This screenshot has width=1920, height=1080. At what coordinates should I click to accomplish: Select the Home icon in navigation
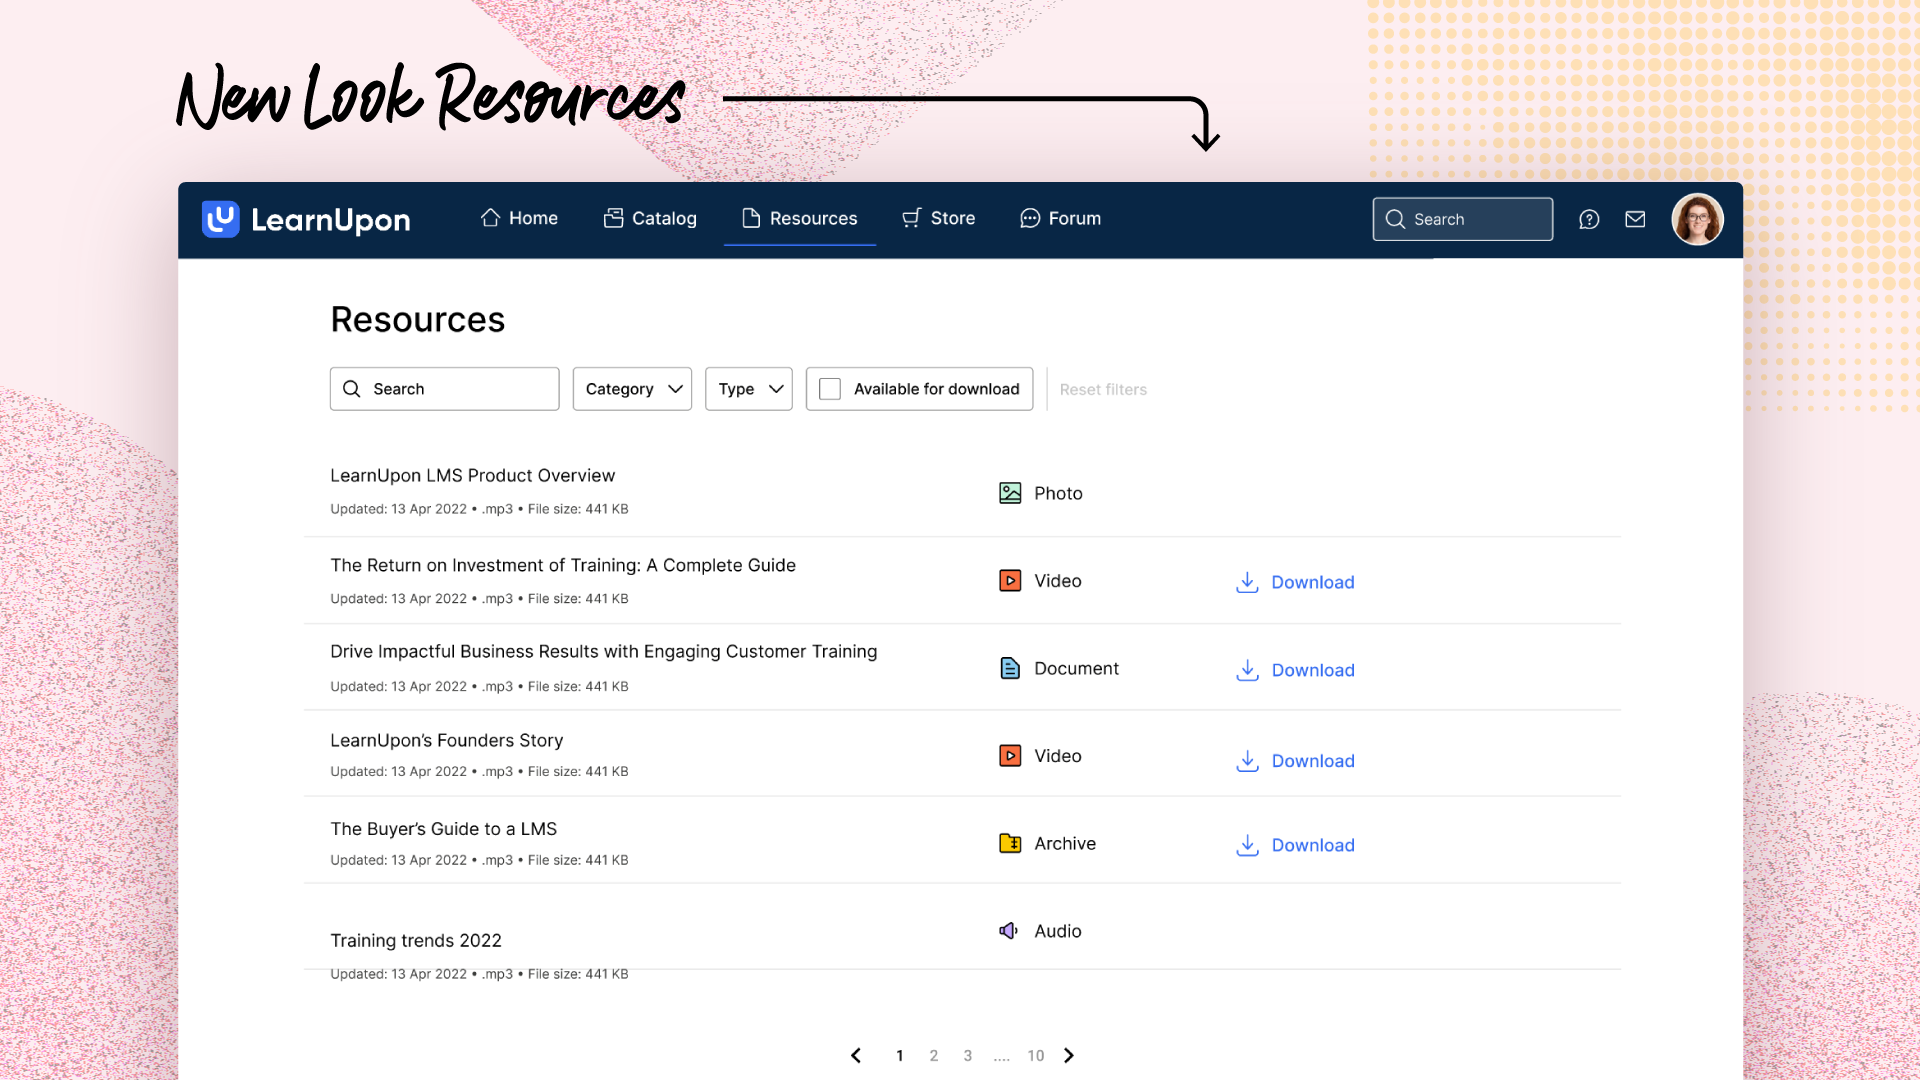[490, 218]
